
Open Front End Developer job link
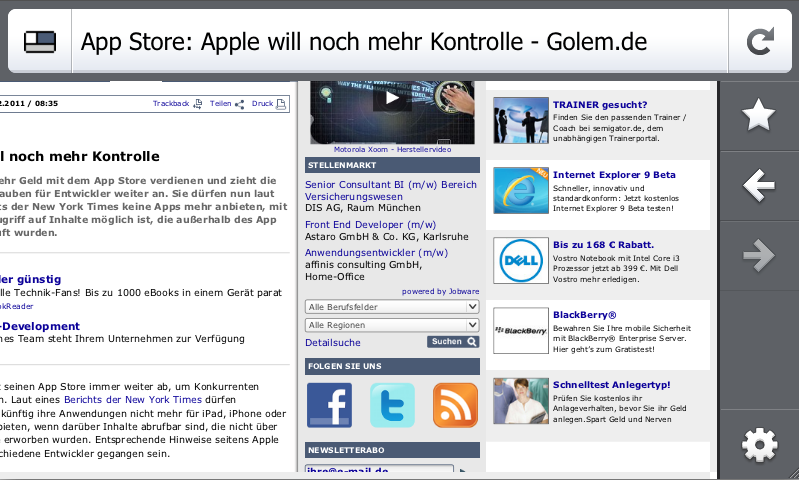tap(370, 225)
